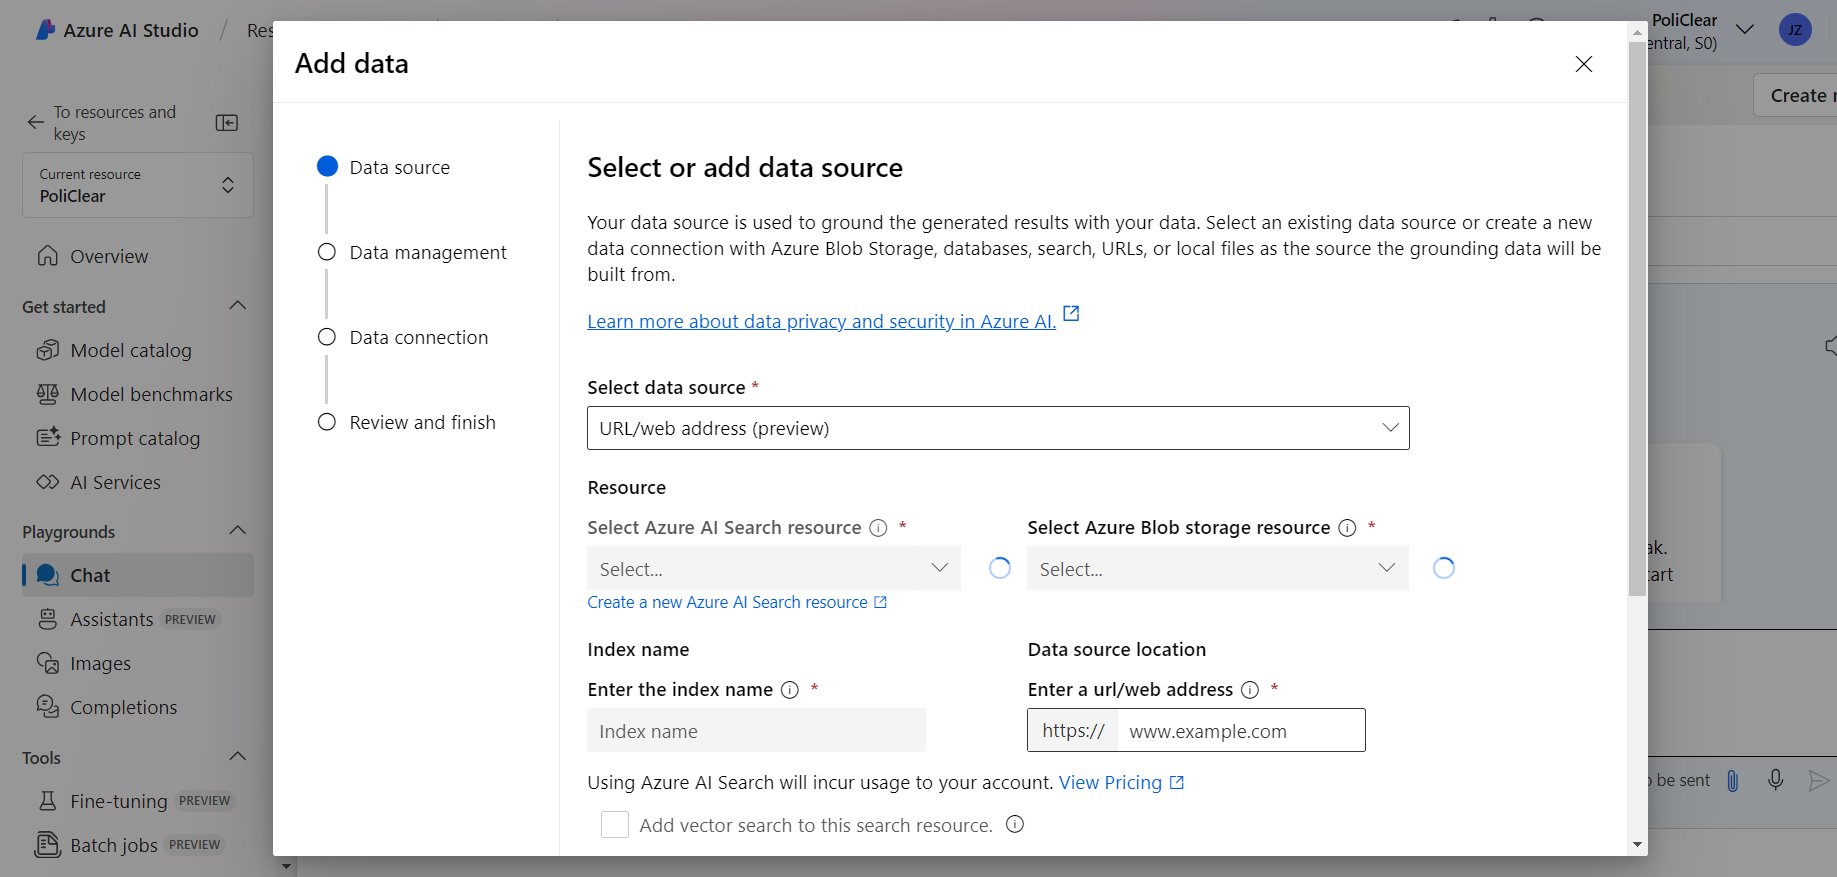The height and width of the screenshot is (877, 1837).
Task: Click info icon next to Enter the index name
Action: (790, 690)
